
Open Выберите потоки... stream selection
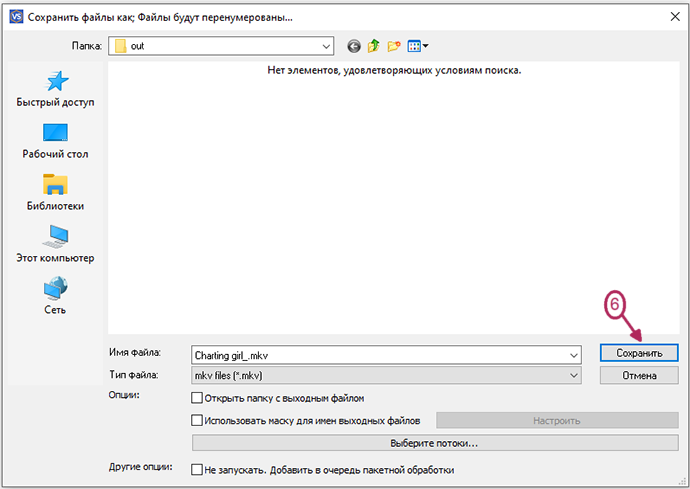(435, 443)
